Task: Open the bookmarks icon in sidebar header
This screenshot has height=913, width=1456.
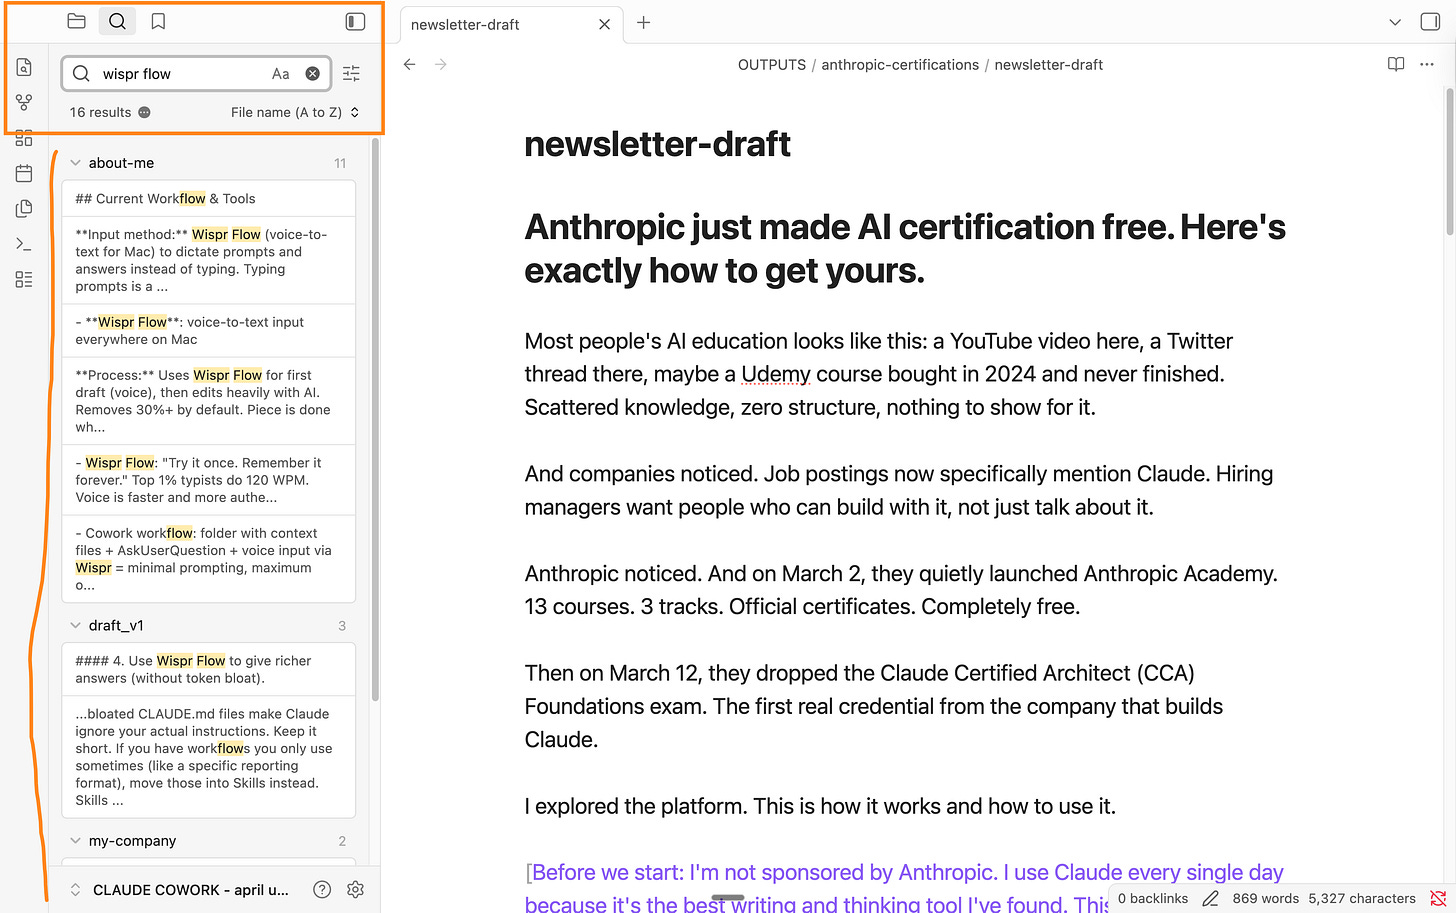Action: 158,21
